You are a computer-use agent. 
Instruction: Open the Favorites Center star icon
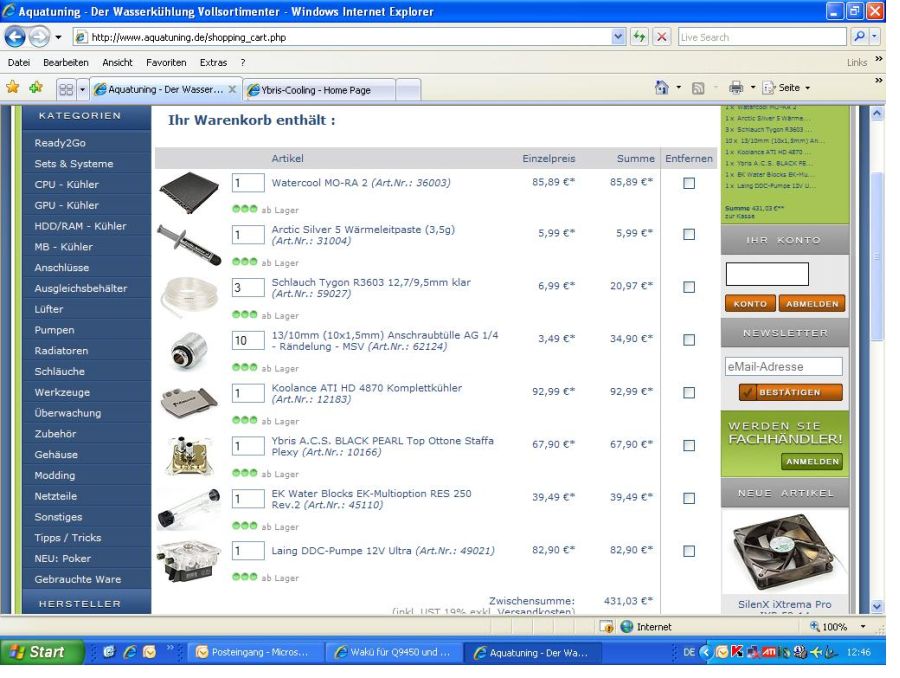[13, 87]
